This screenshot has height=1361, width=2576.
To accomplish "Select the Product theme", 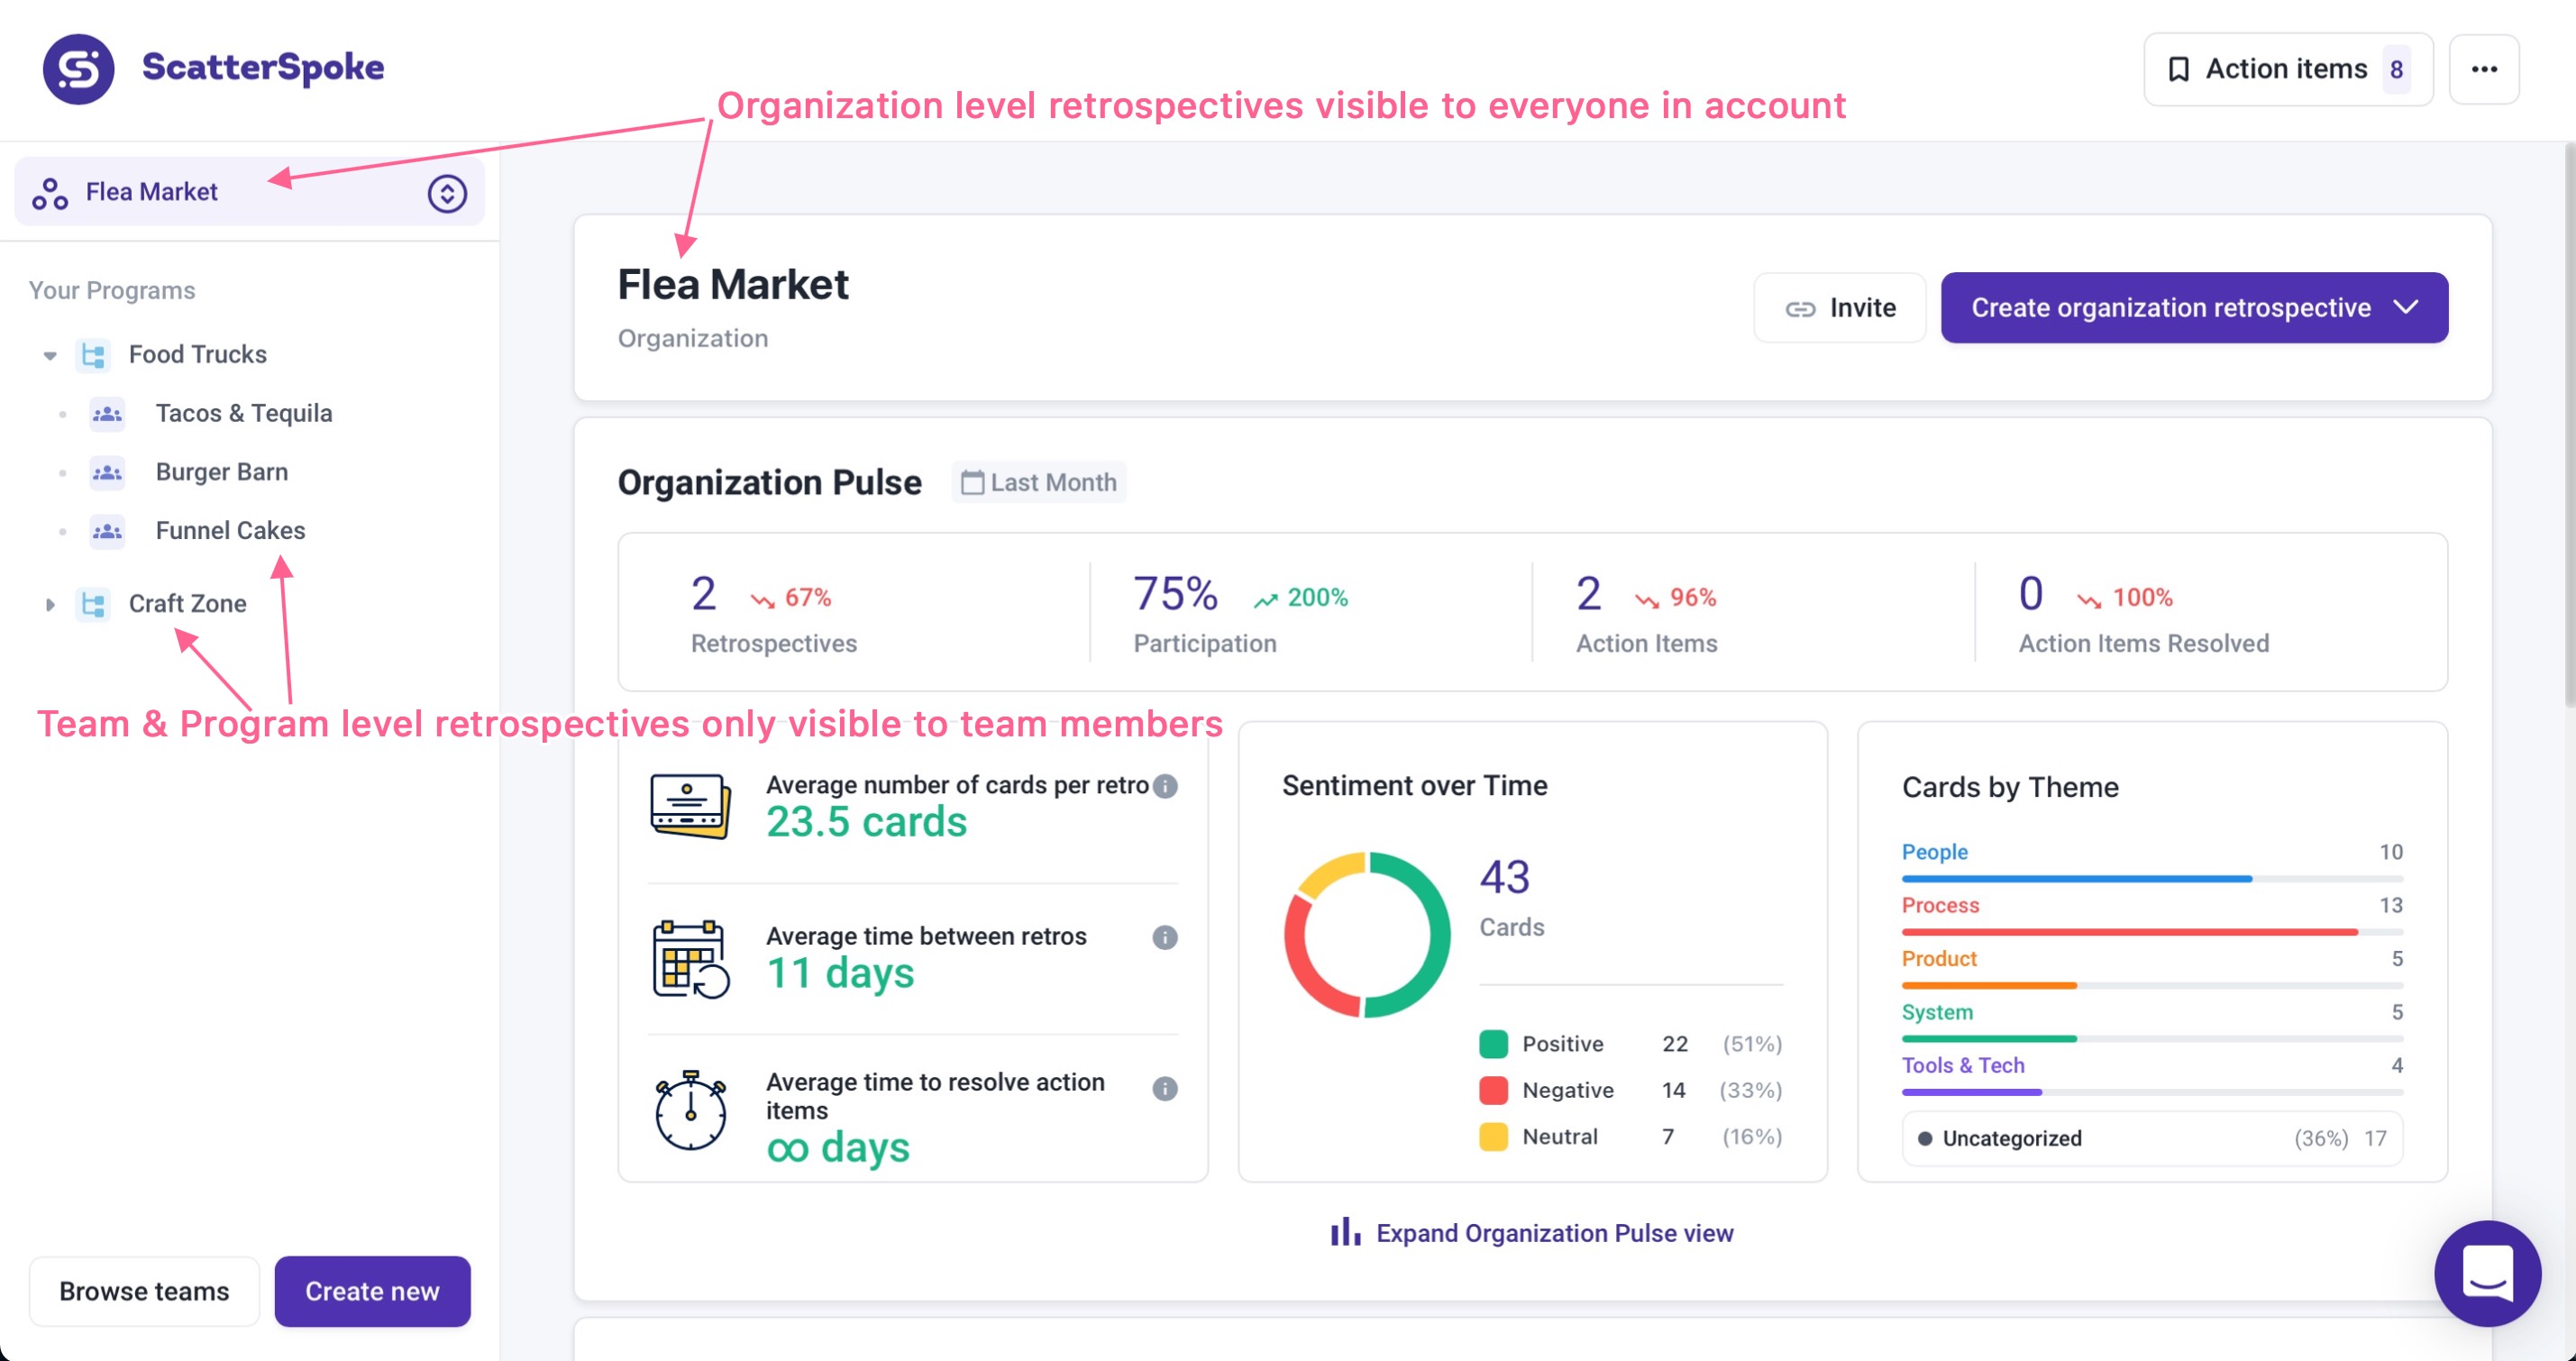I will (x=1939, y=958).
